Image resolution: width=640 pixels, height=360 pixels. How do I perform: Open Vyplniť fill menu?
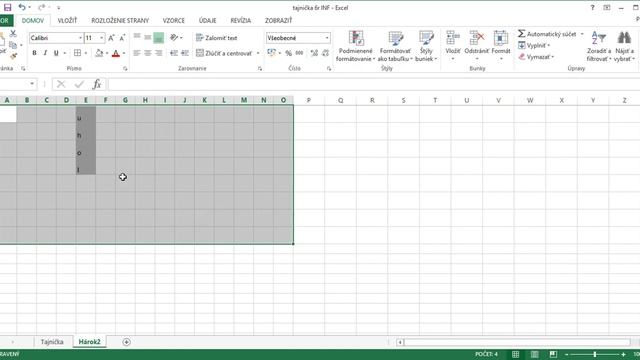pos(534,45)
